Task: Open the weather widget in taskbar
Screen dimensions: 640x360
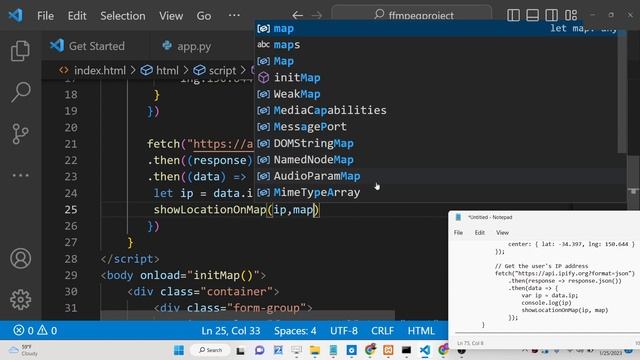Action: tap(24, 350)
